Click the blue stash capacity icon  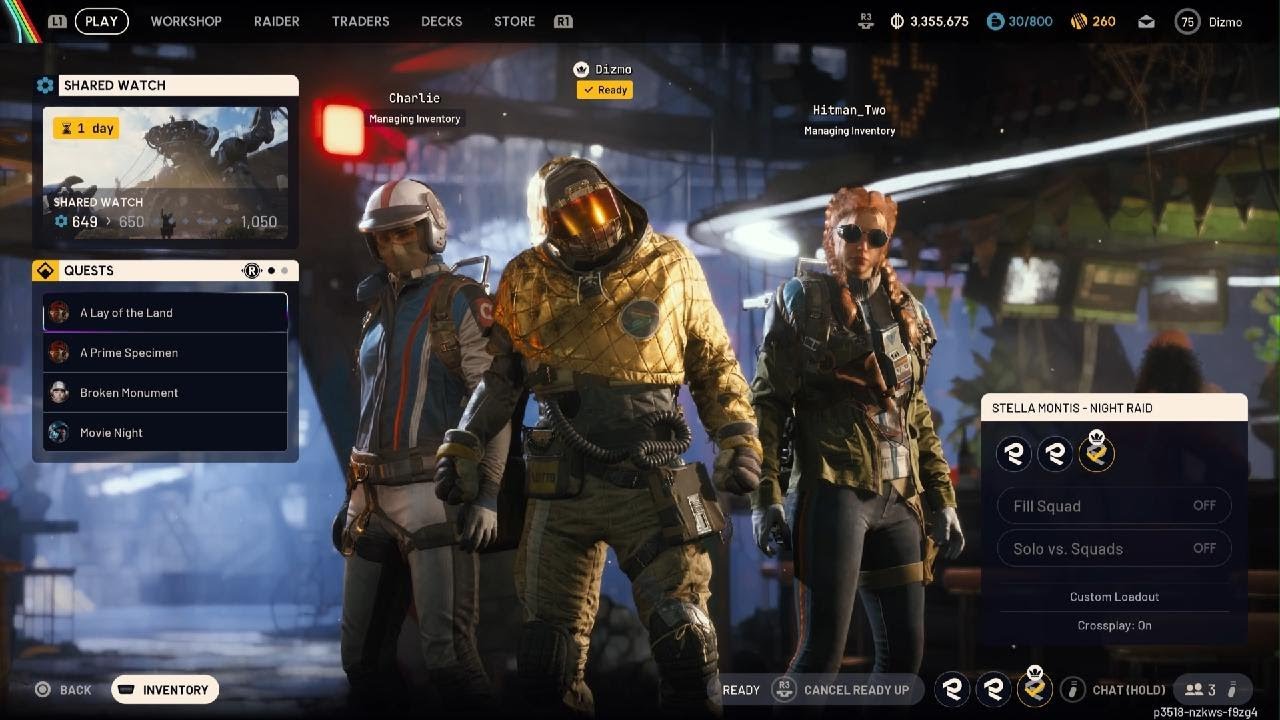click(995, 21)
